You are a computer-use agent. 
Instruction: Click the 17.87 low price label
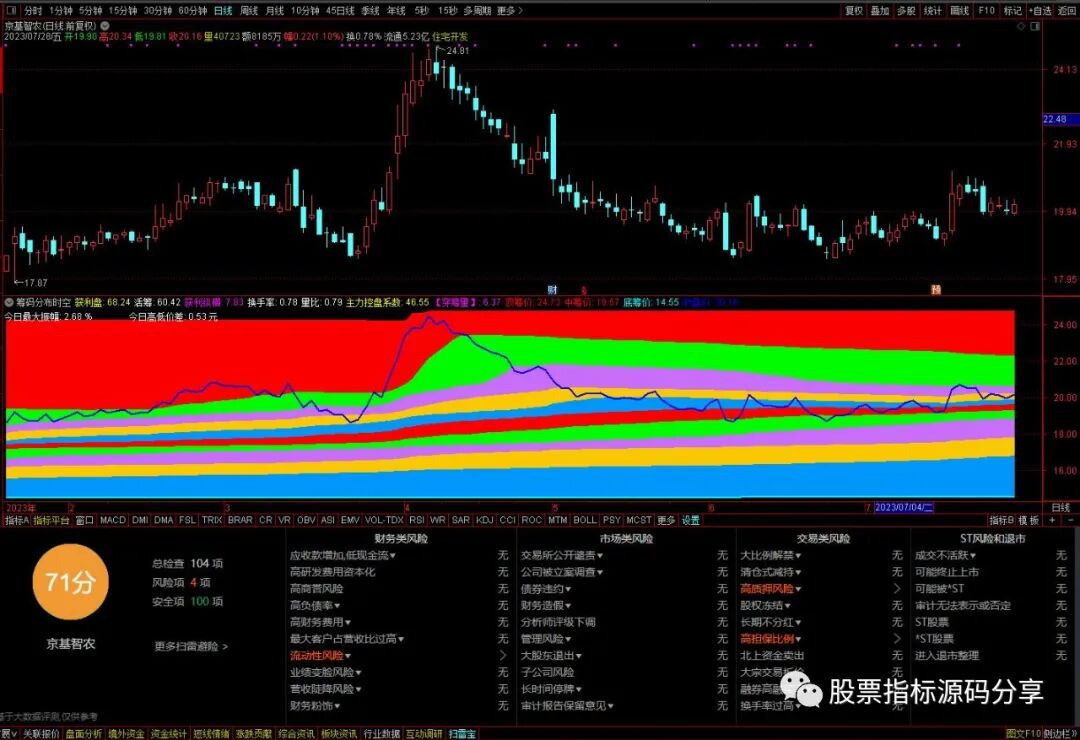(x=35, y=282)
